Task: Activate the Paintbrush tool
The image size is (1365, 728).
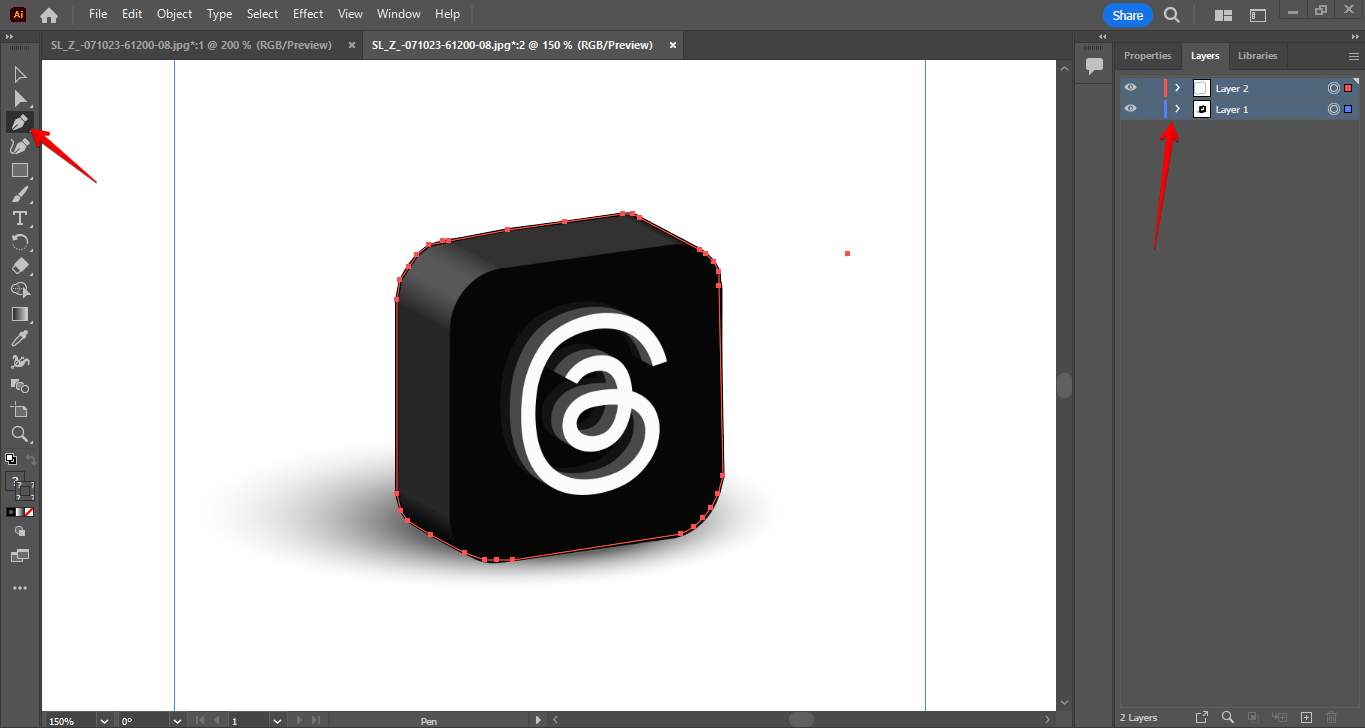Action: pos(20,194)
